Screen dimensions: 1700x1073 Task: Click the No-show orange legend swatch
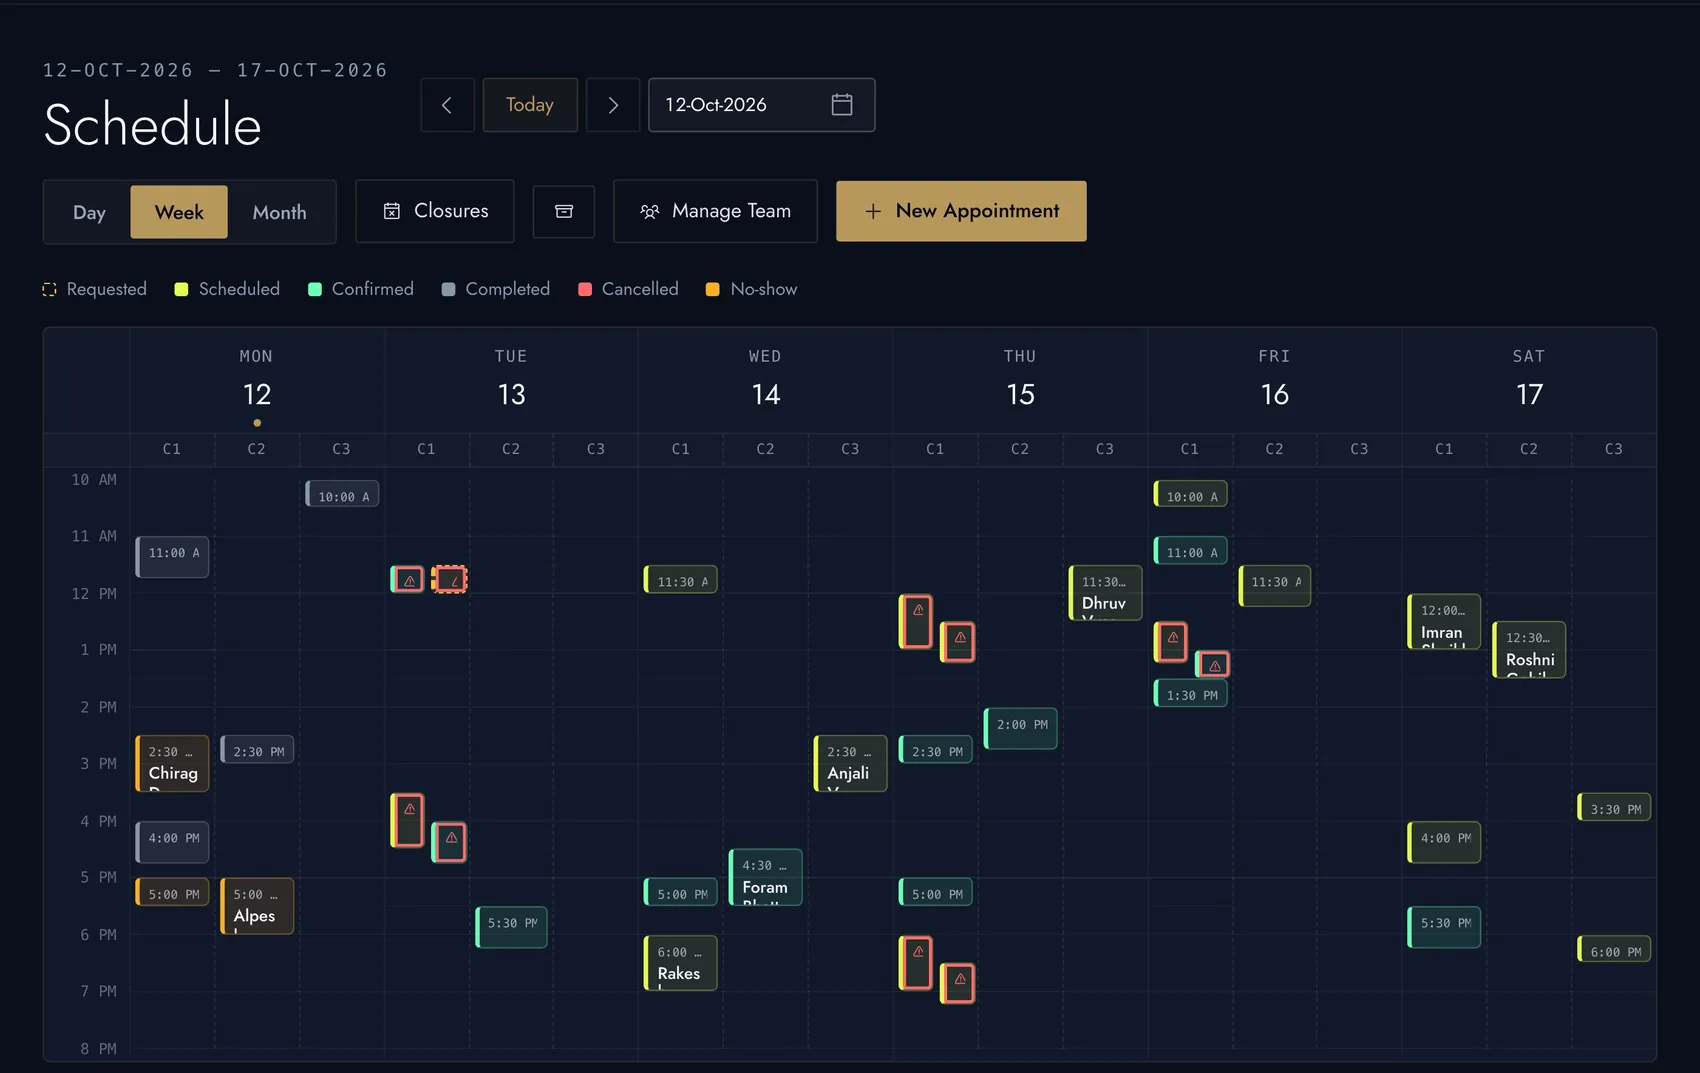pos(713,289)
